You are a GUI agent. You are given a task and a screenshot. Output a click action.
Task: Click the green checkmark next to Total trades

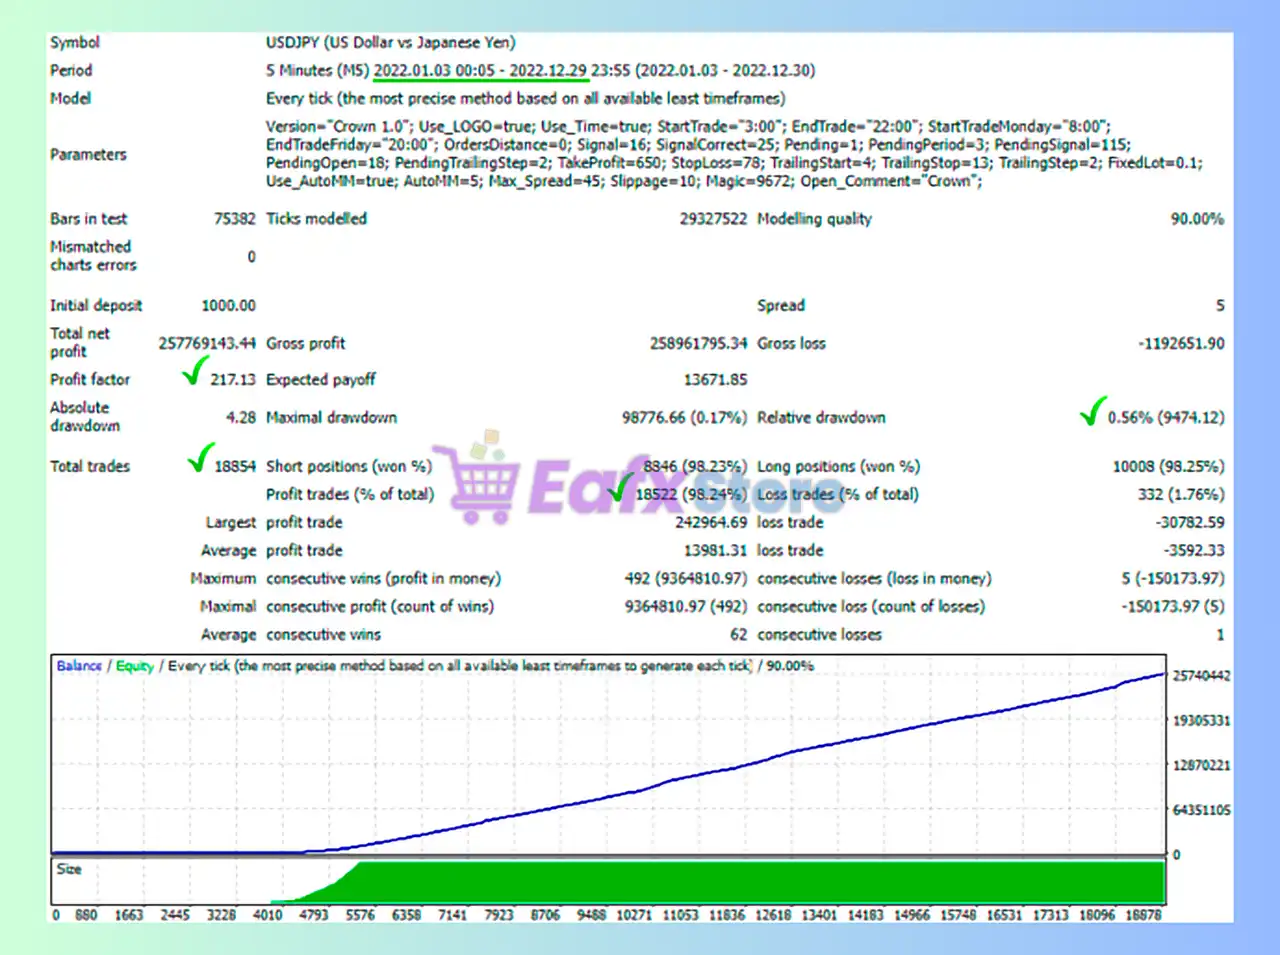(x=201, y=458)
